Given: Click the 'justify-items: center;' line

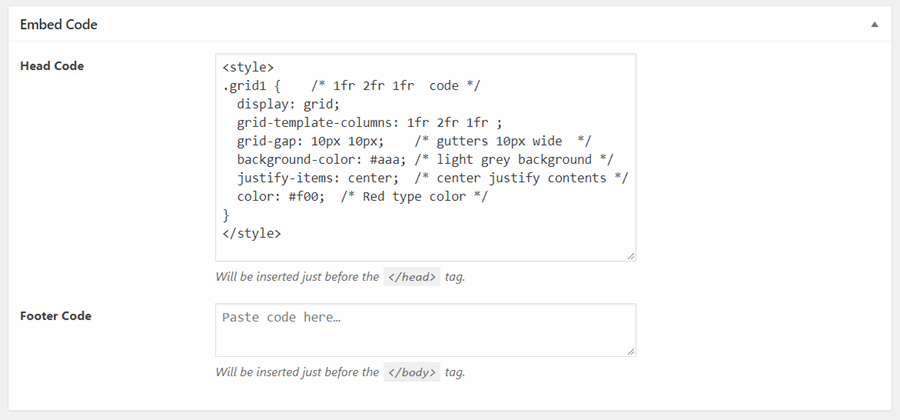Looking at the screenshot, I should (x=433, y=178).
